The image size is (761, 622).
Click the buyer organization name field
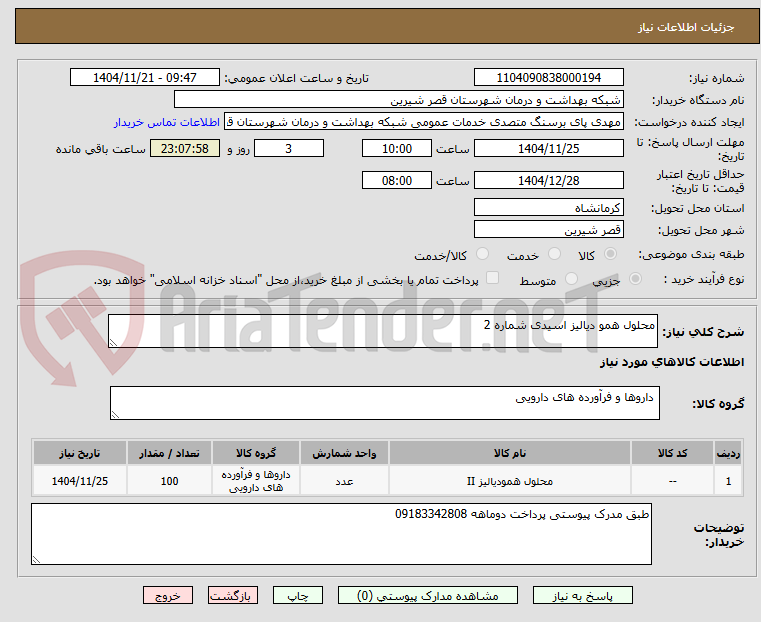pyautogui.click(x=399, y=100)
